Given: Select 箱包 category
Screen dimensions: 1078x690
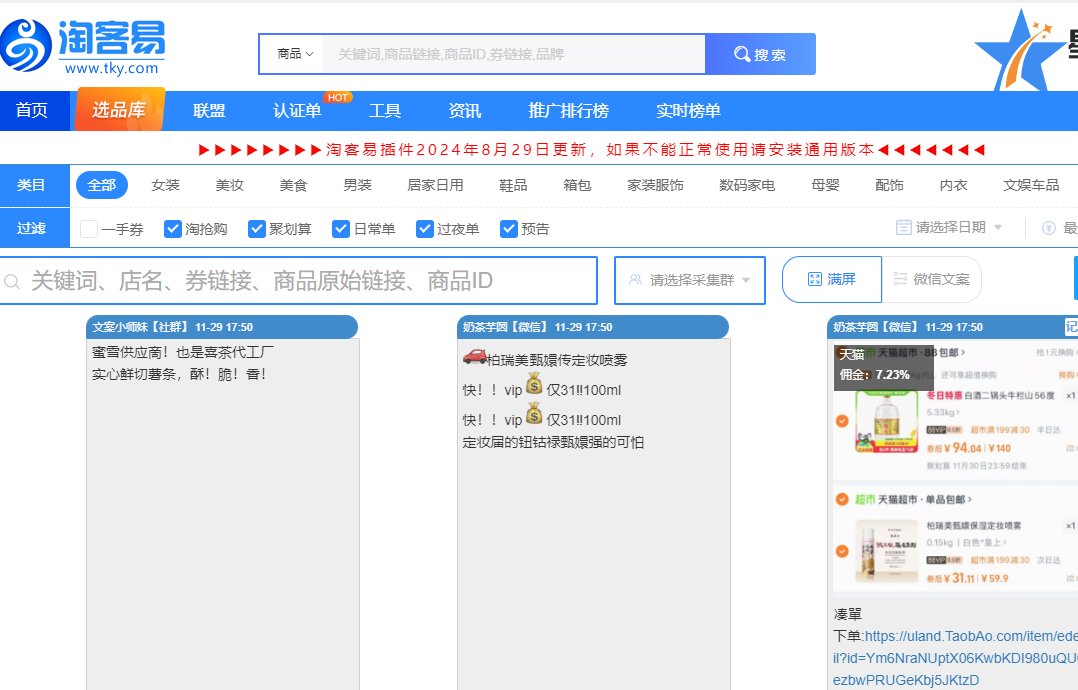Looking at the screenshot, I should click(577, 185).
